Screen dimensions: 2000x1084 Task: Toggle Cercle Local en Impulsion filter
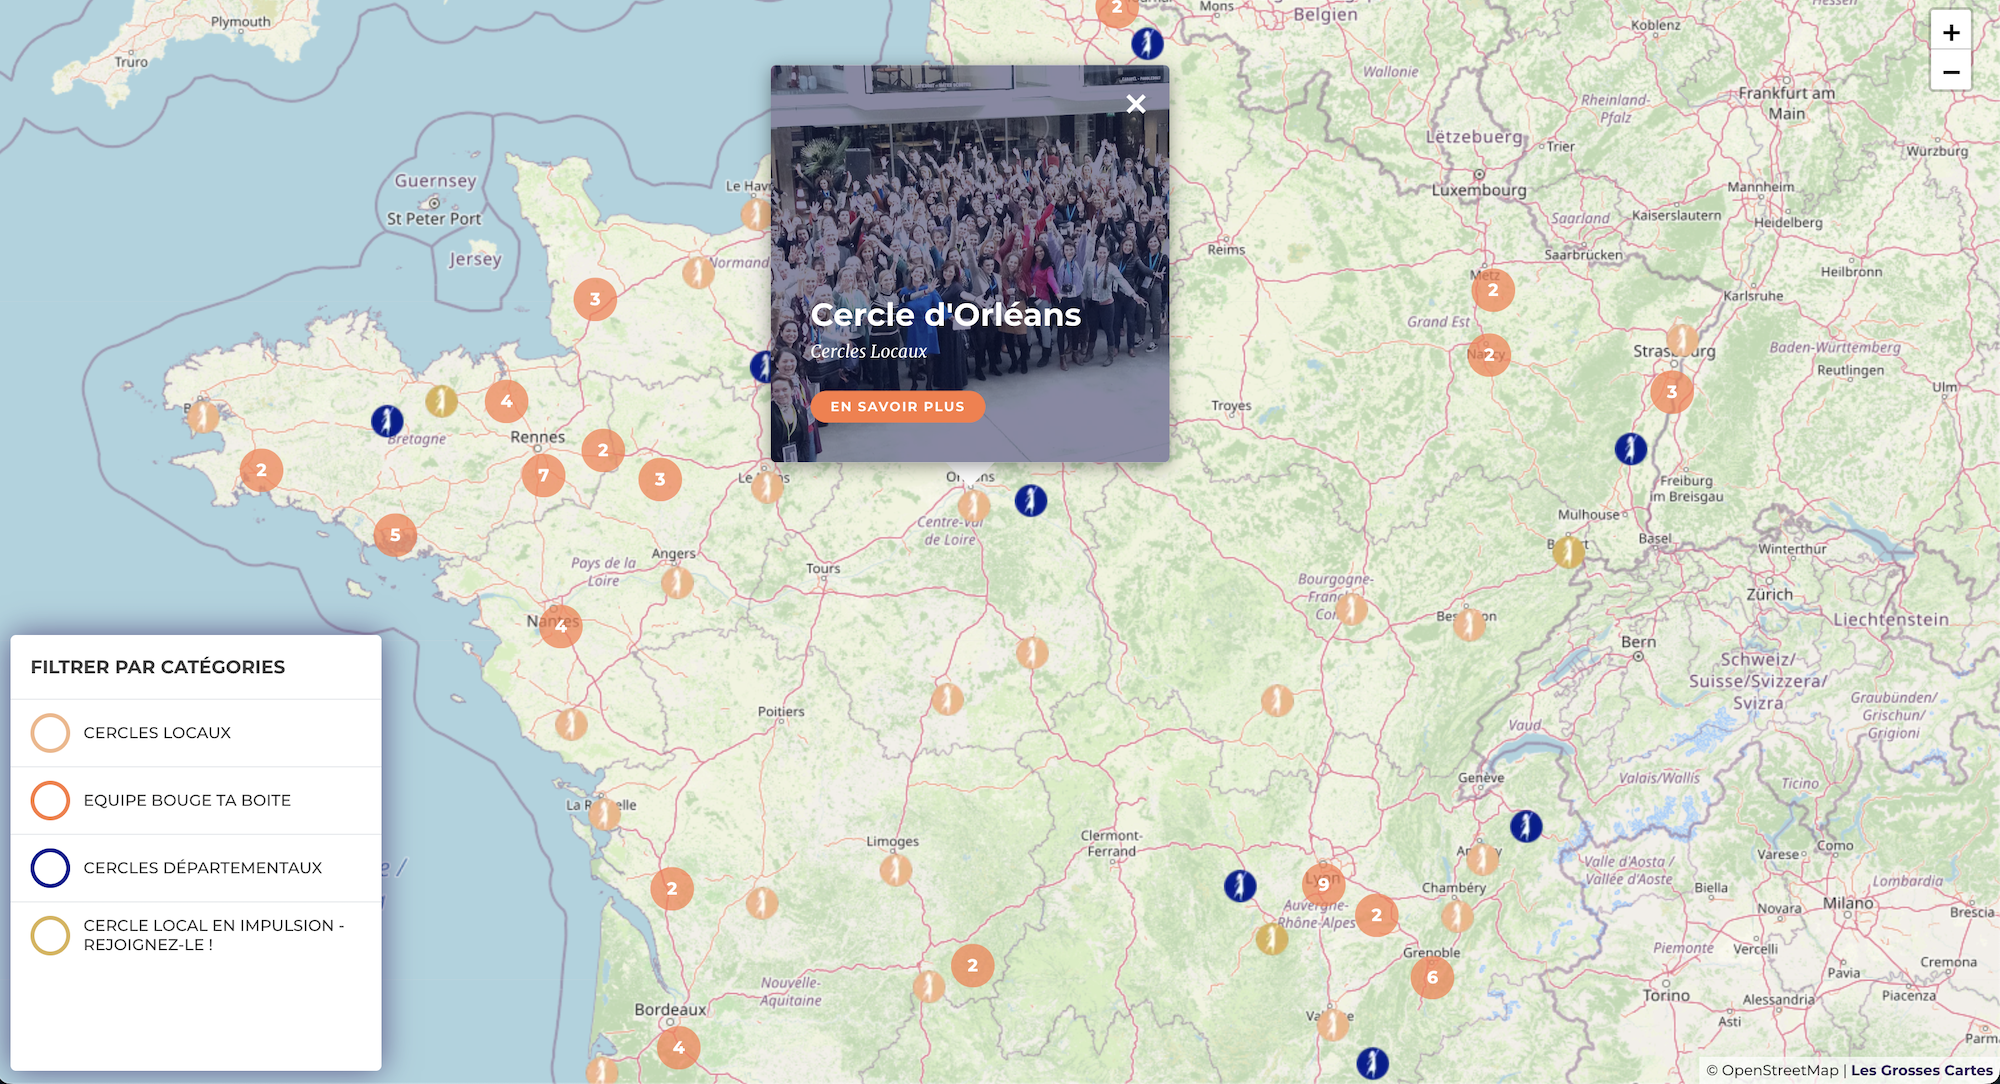coord(196,935)
